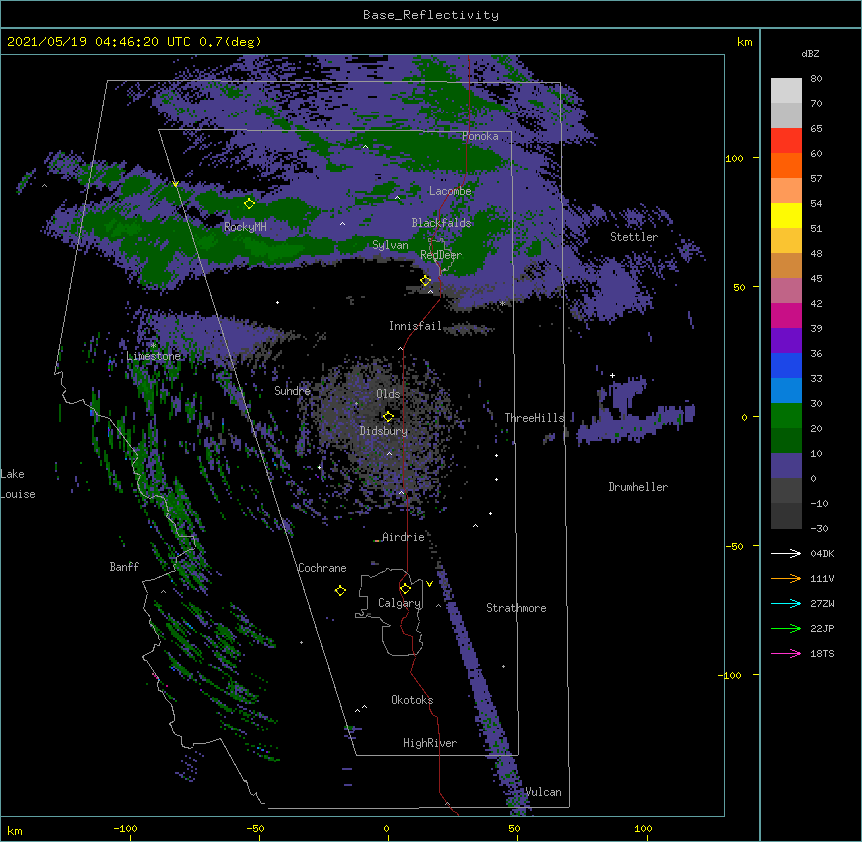Click the Stettler city label
The width and height of the screenshot is (862, 842).
click(634, 237)
